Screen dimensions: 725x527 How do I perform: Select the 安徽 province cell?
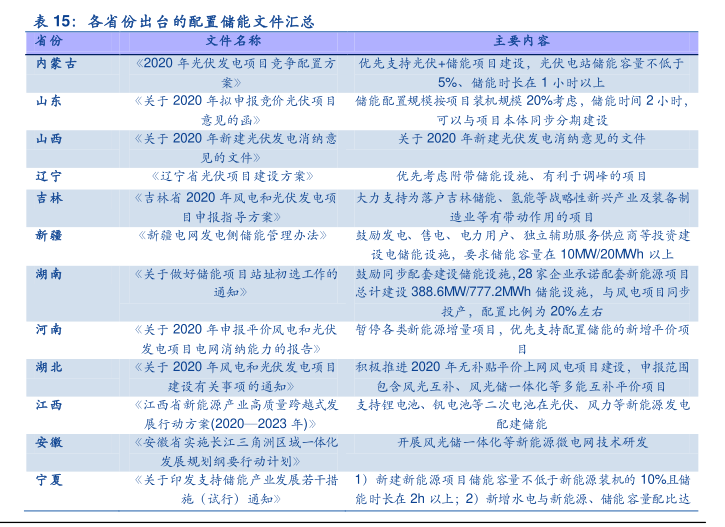pos(48,442)
